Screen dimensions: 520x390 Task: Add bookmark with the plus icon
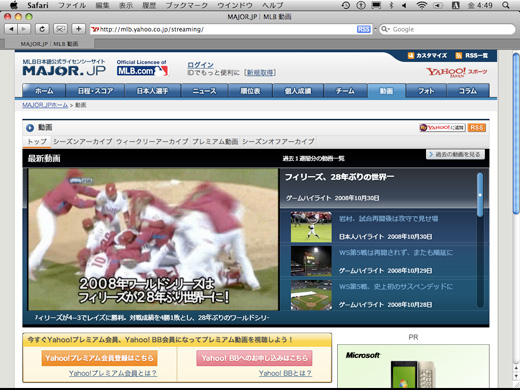[79, 29]
